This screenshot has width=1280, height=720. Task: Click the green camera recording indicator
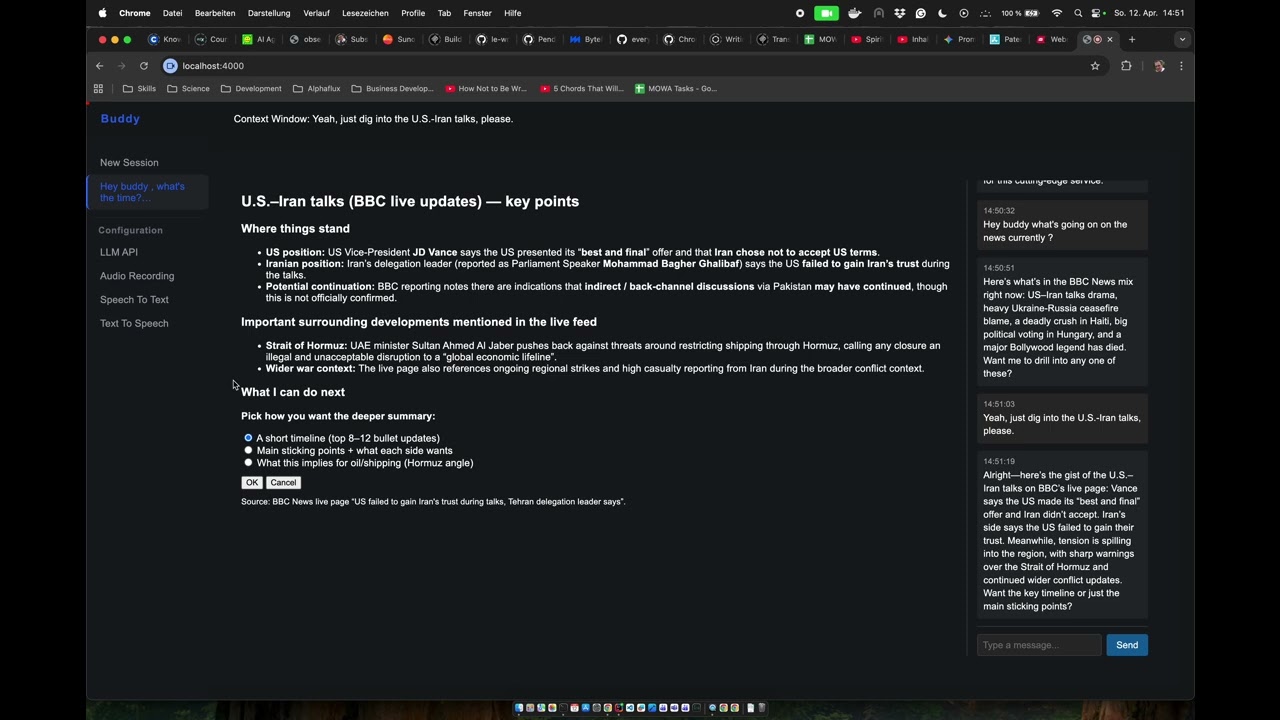pos(826,13)
